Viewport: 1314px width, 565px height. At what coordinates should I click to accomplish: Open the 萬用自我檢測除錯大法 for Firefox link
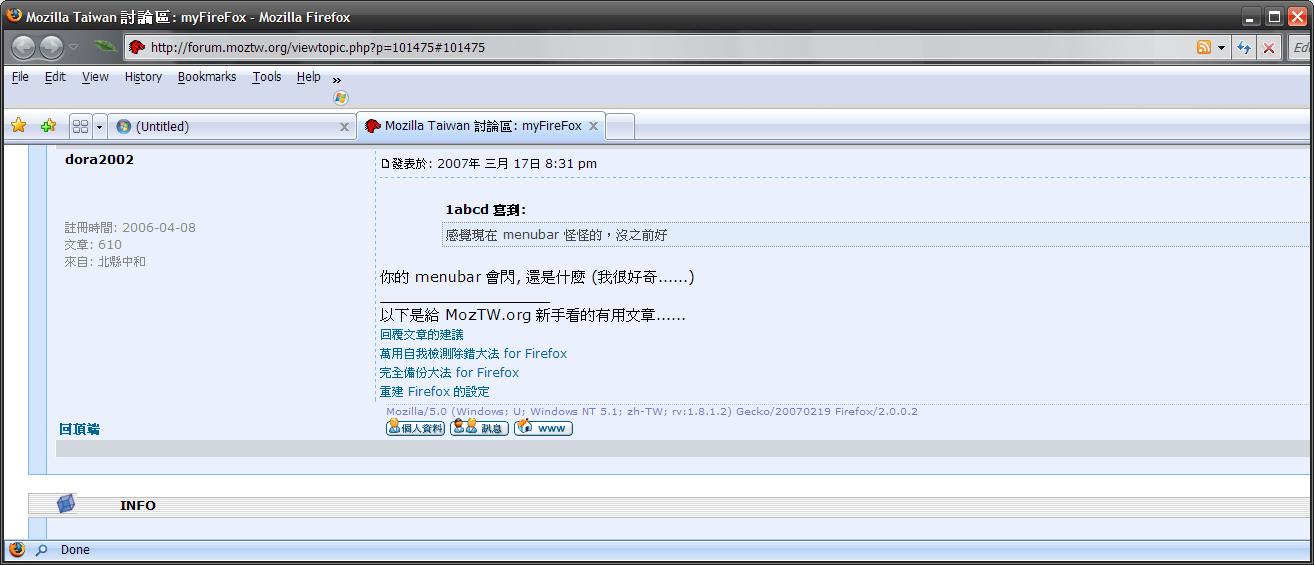pos(473,353)
